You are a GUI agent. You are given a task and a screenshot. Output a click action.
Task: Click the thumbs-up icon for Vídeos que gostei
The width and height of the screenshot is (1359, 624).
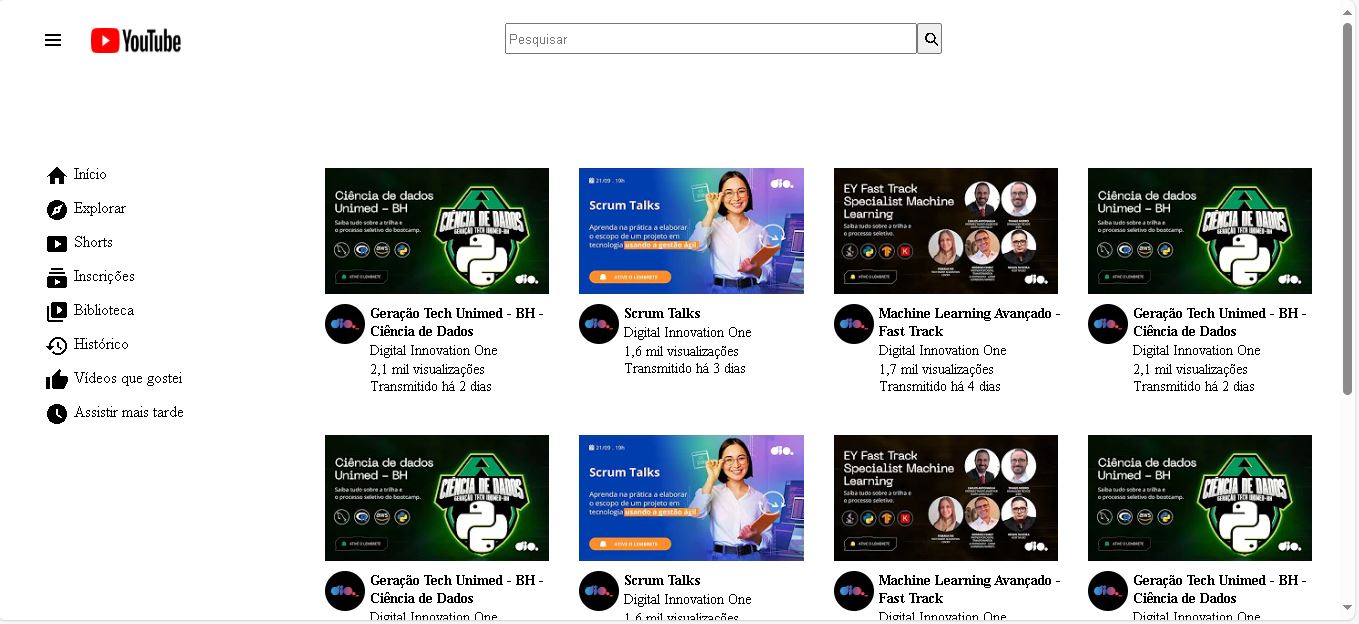[57, 380]
